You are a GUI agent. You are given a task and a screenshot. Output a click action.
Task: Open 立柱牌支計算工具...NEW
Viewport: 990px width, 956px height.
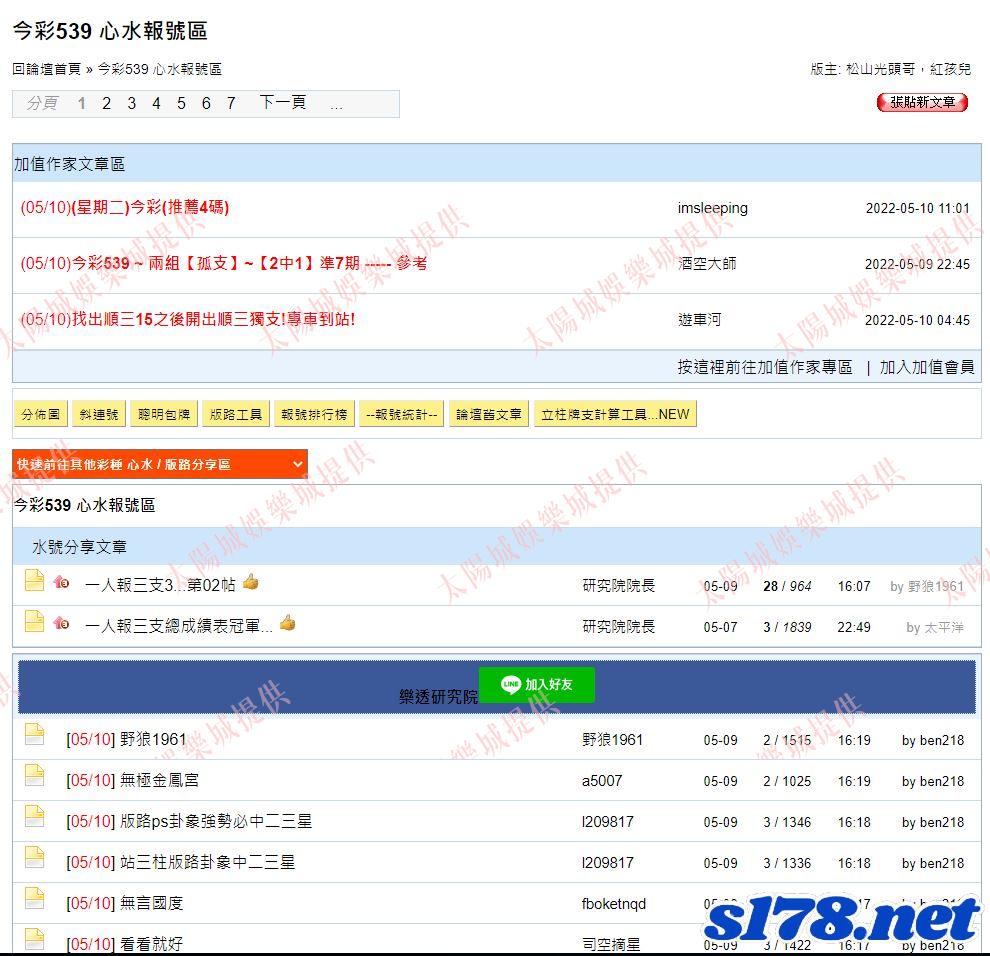pyautogui.click(x=616, y=414)
